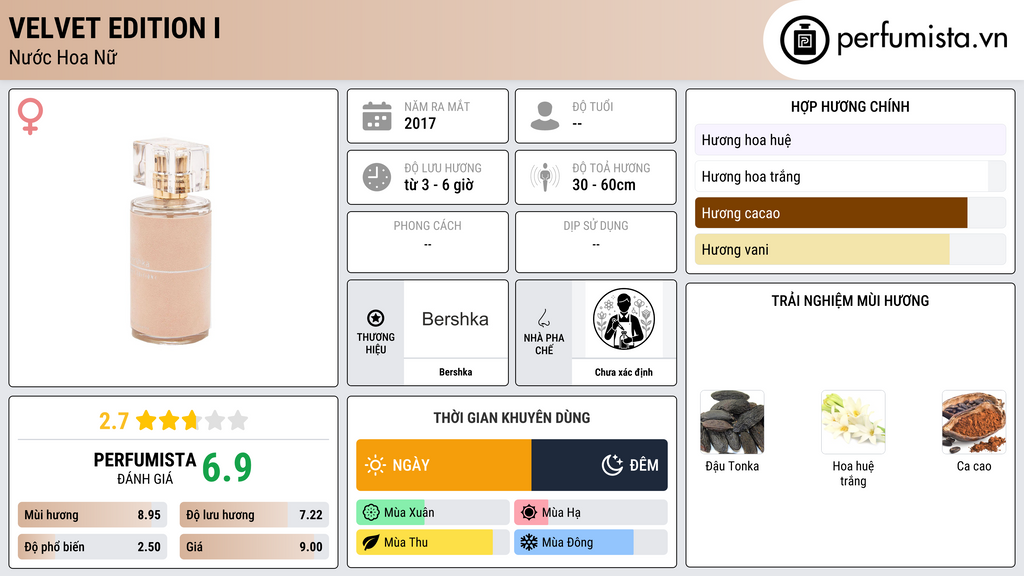Click the Hương hoa huệ accord bar

pyautogui.click(x=850, y=140)
